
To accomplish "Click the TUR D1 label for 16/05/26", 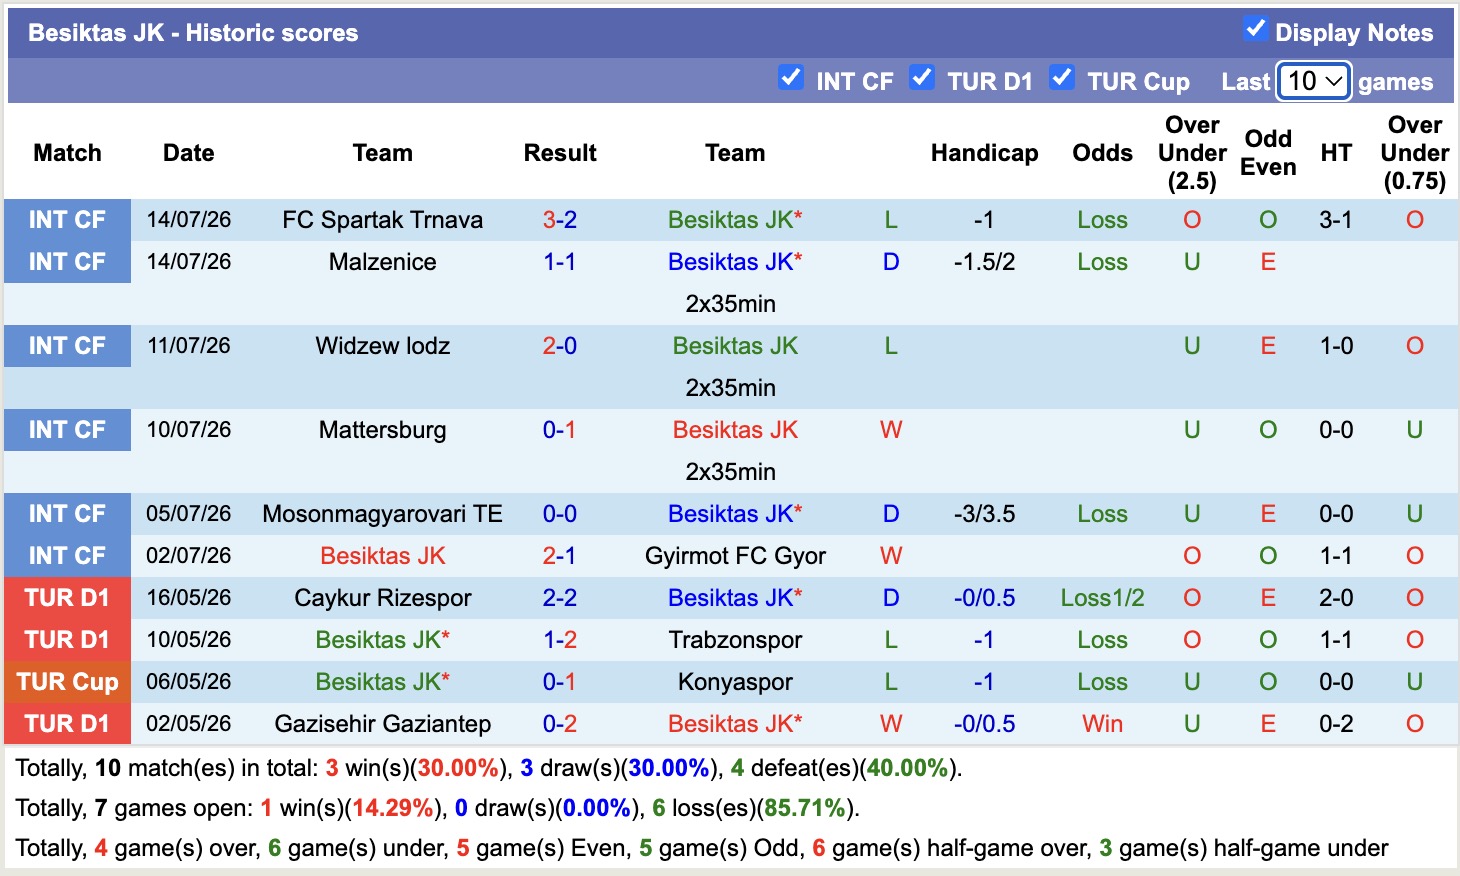I will [x=67, y=598].
